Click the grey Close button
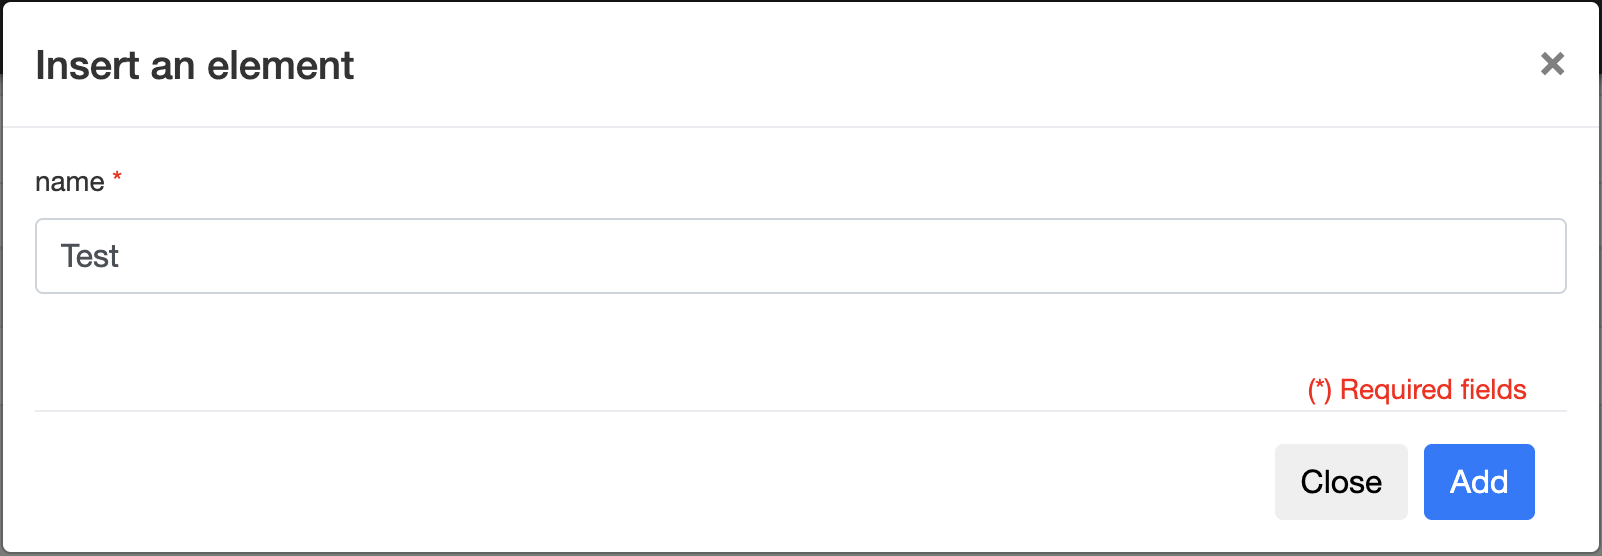This screenshot has width=1602, height=556. pos(1340,482)
